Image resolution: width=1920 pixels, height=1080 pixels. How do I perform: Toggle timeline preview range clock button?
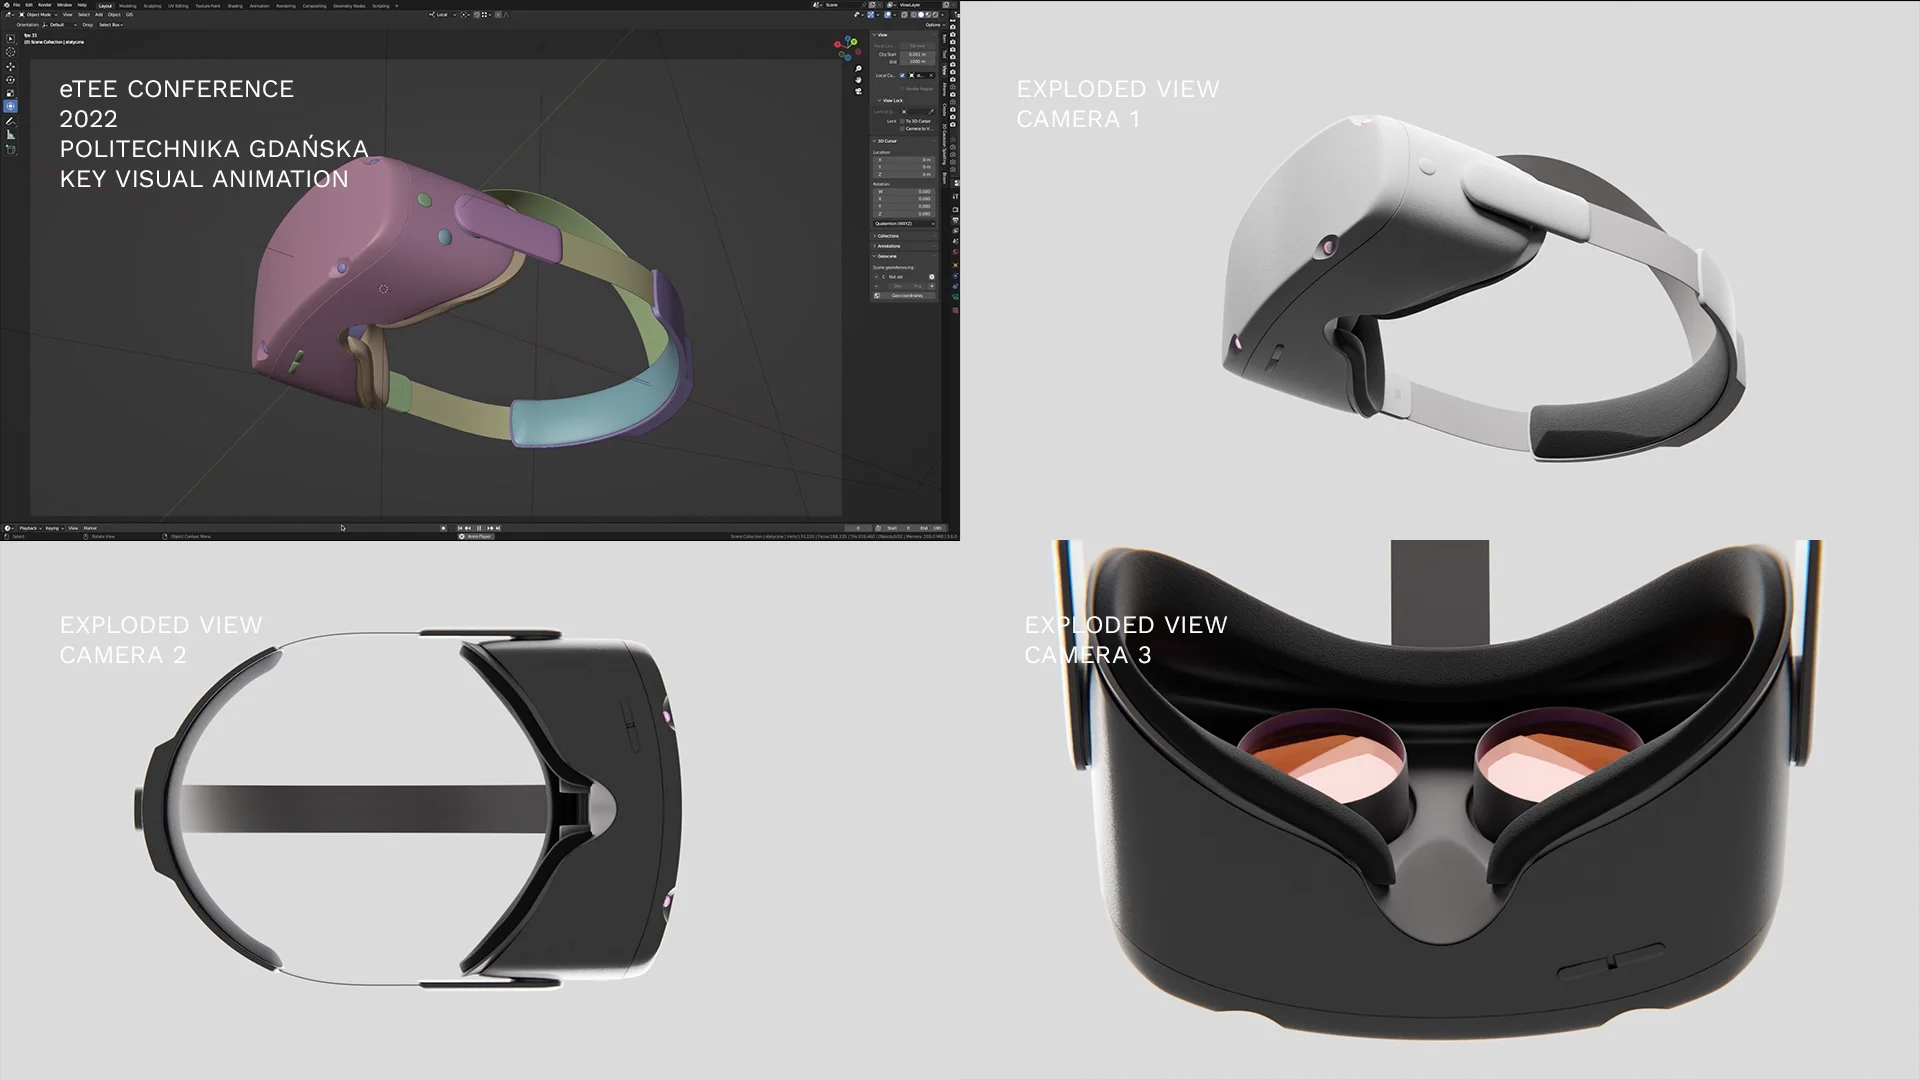pyautogui.click(x=878, y=528)
